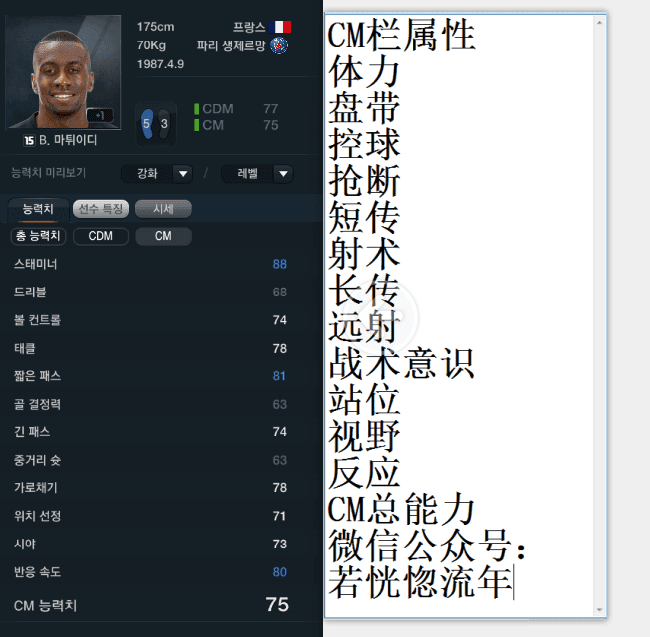Viewport: 650px width, 637px height.
Task: Click the France flag icon
Action: 280,27
